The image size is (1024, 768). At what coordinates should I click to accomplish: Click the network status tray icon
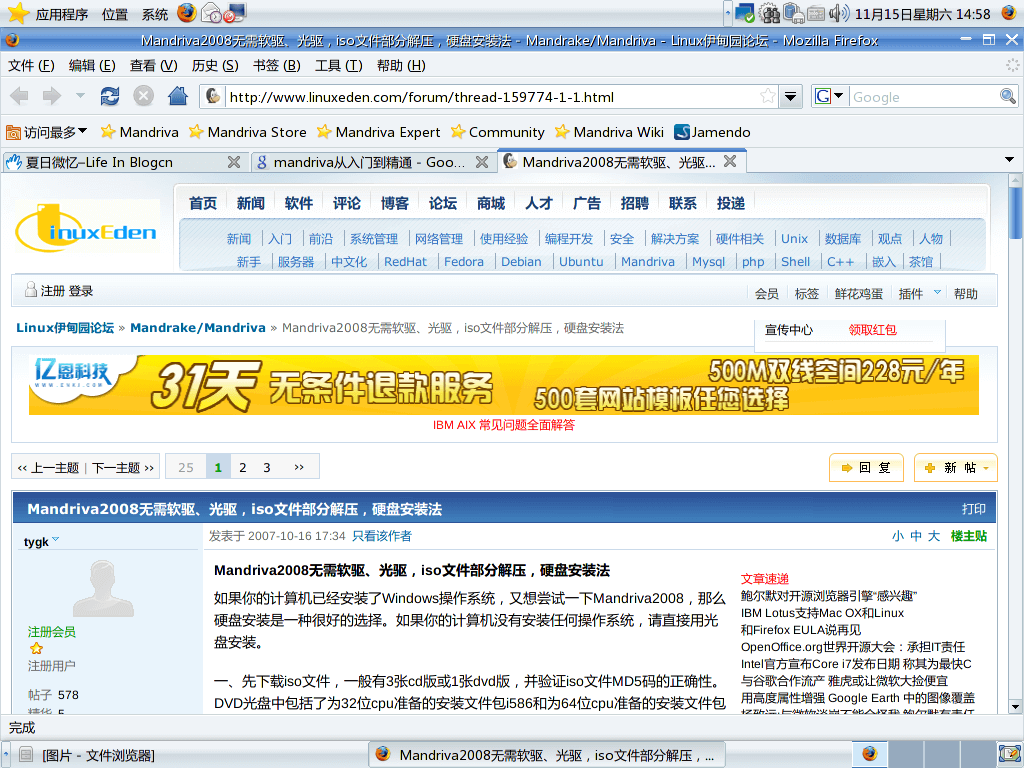(744, 13)
